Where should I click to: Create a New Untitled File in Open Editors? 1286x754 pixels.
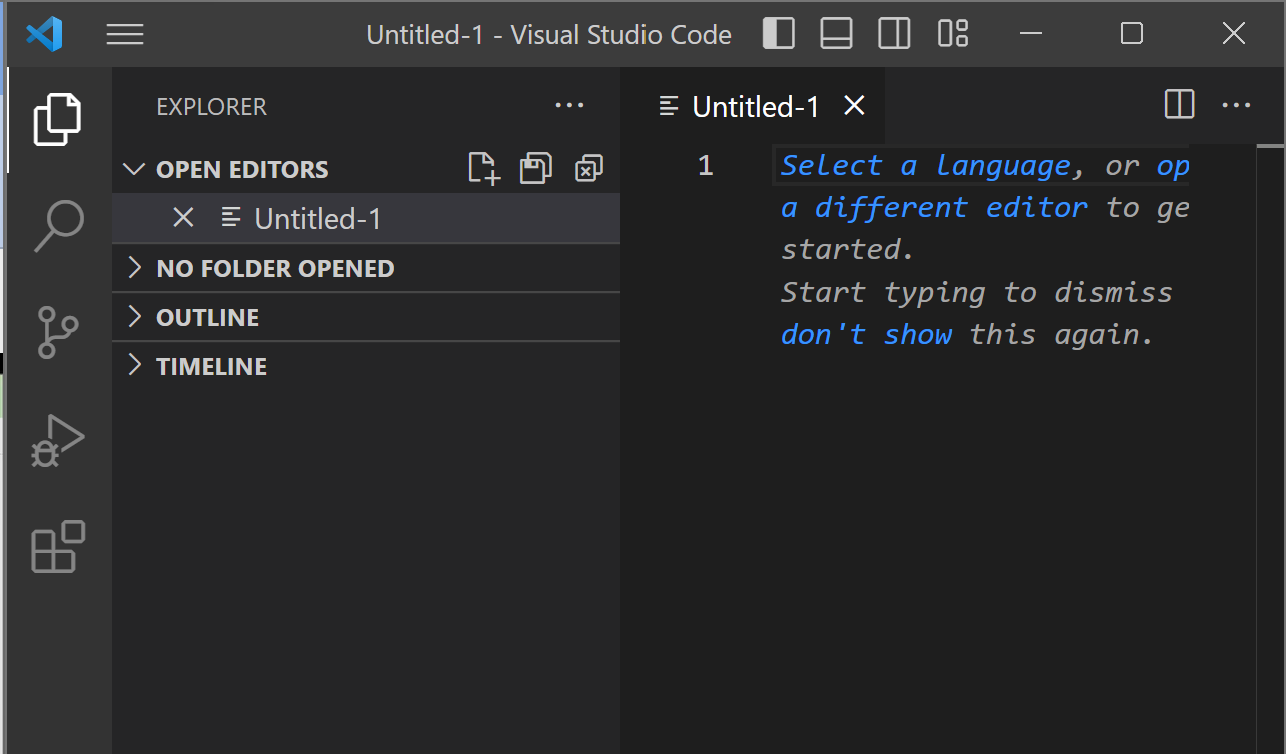point(484,169)
